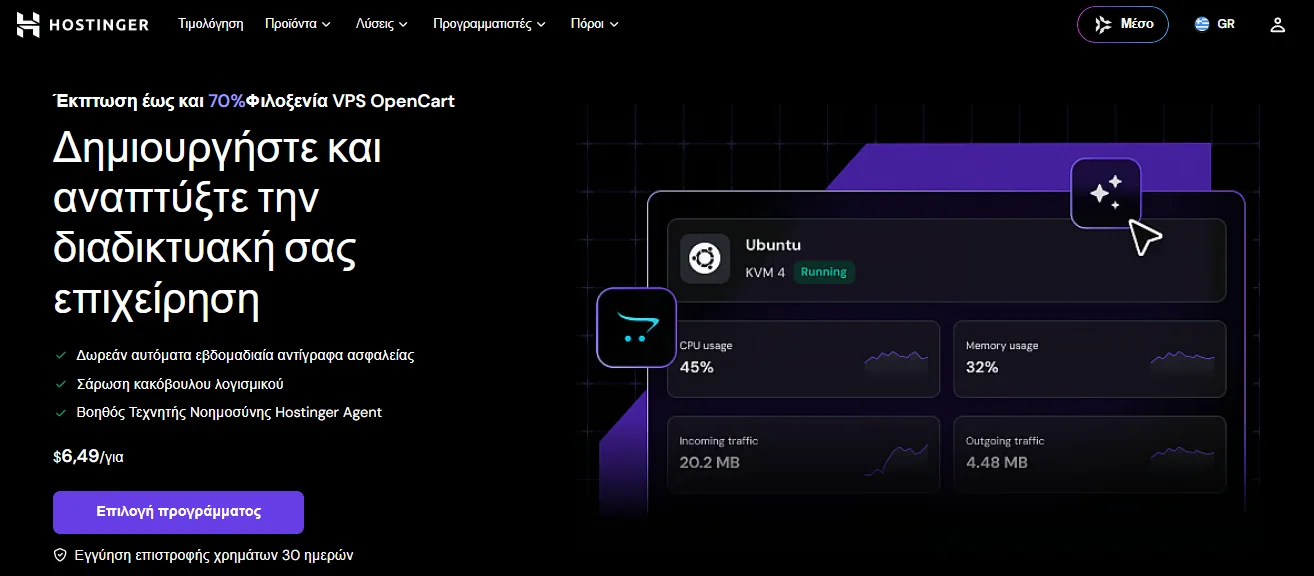1314x576 pixels.
Task: Expand the Προϊόντα dropdown menu
Action: [298, 24]
